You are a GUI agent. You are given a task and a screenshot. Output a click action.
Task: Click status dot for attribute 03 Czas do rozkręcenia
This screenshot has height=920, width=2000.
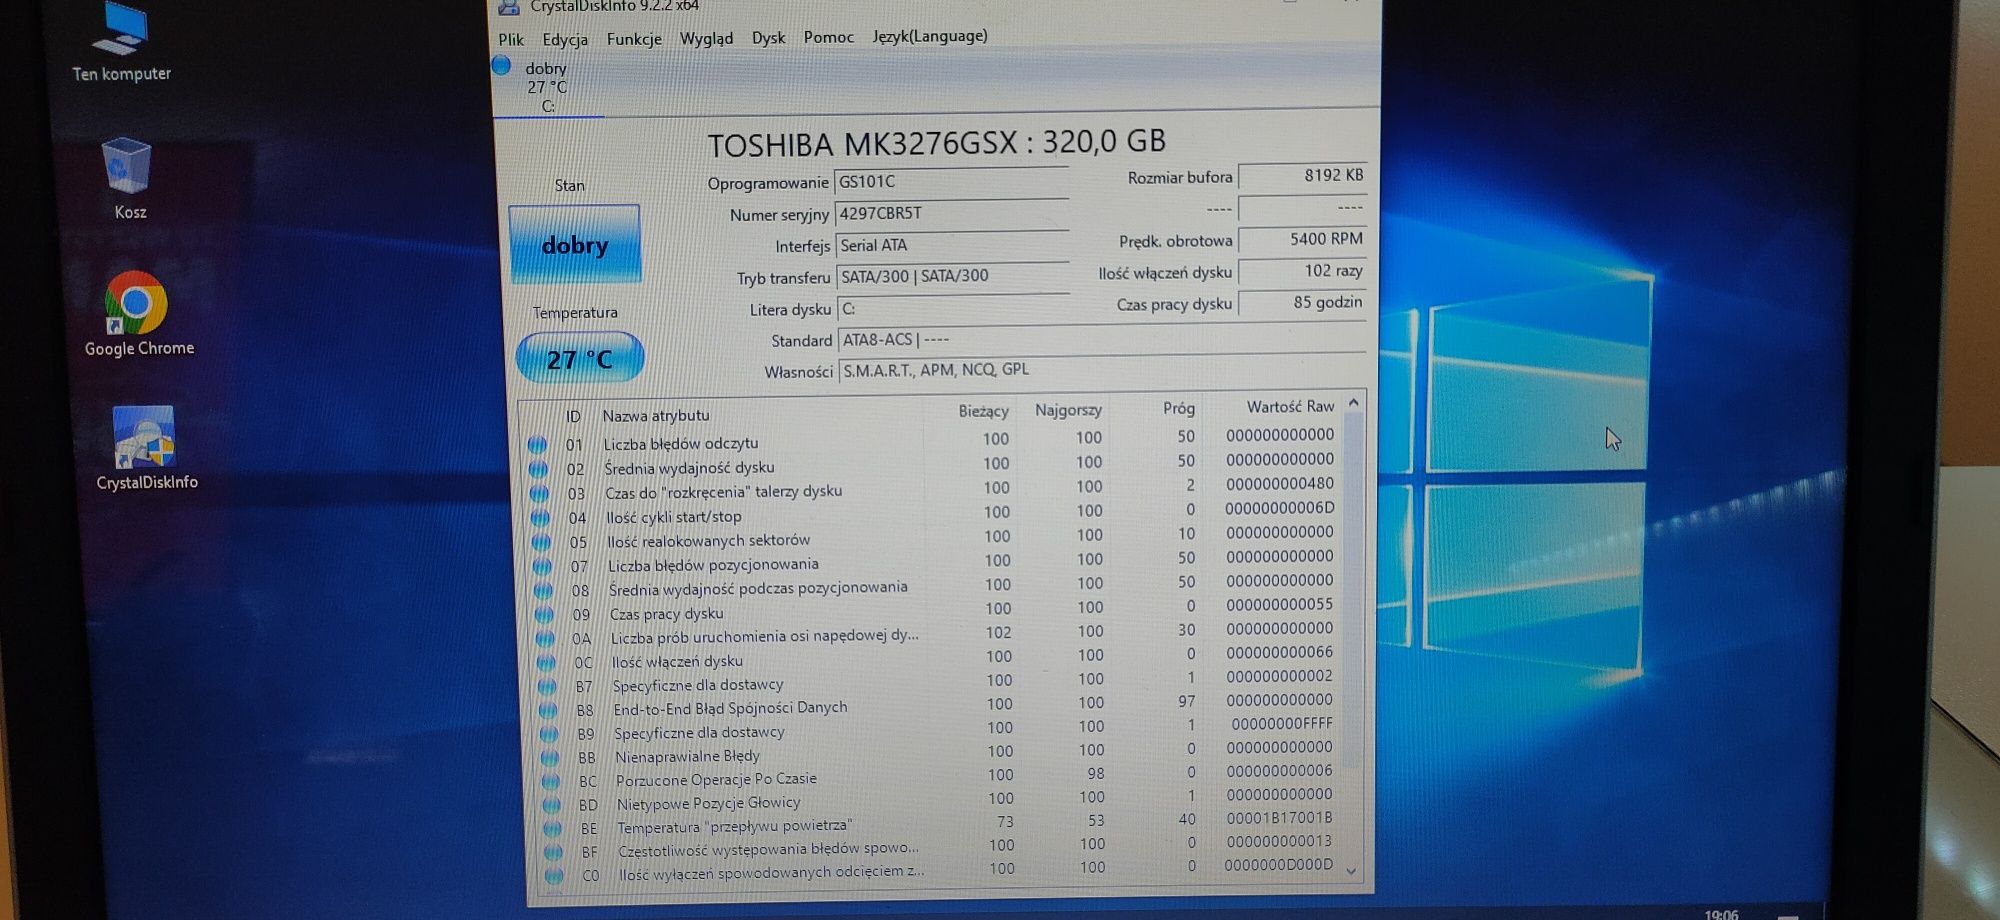(x=539, y=493)
